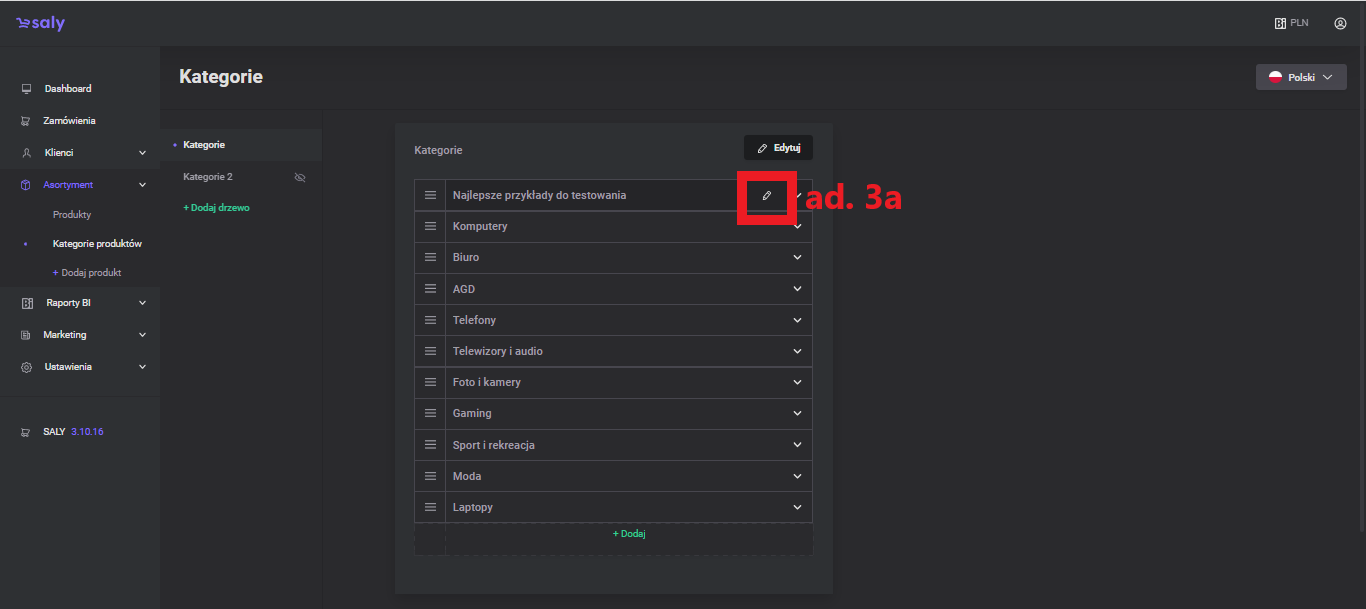Viewport: 1366px width, 609px height.
Task: Click + Dodaj below the category list
Action: [x=629, y=534]
